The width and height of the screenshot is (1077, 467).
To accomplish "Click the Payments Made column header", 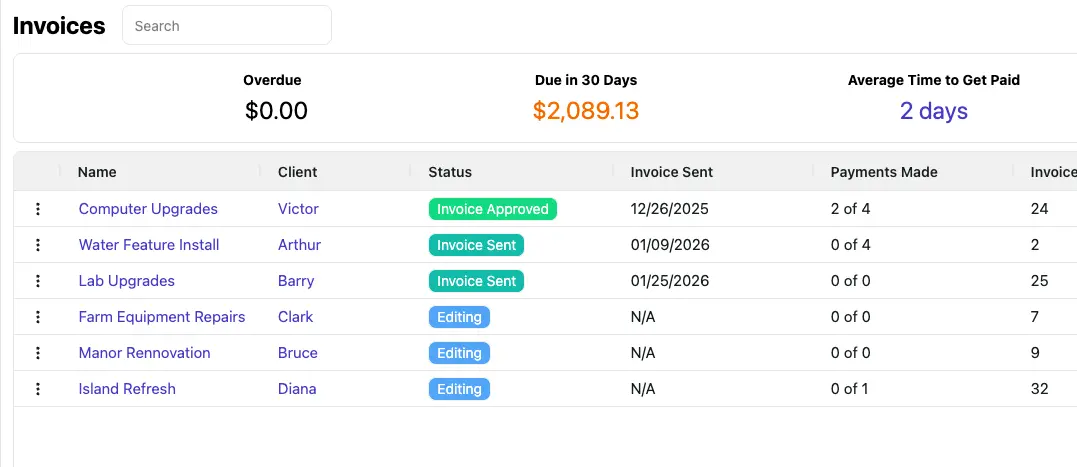I will tap(884, 172).
